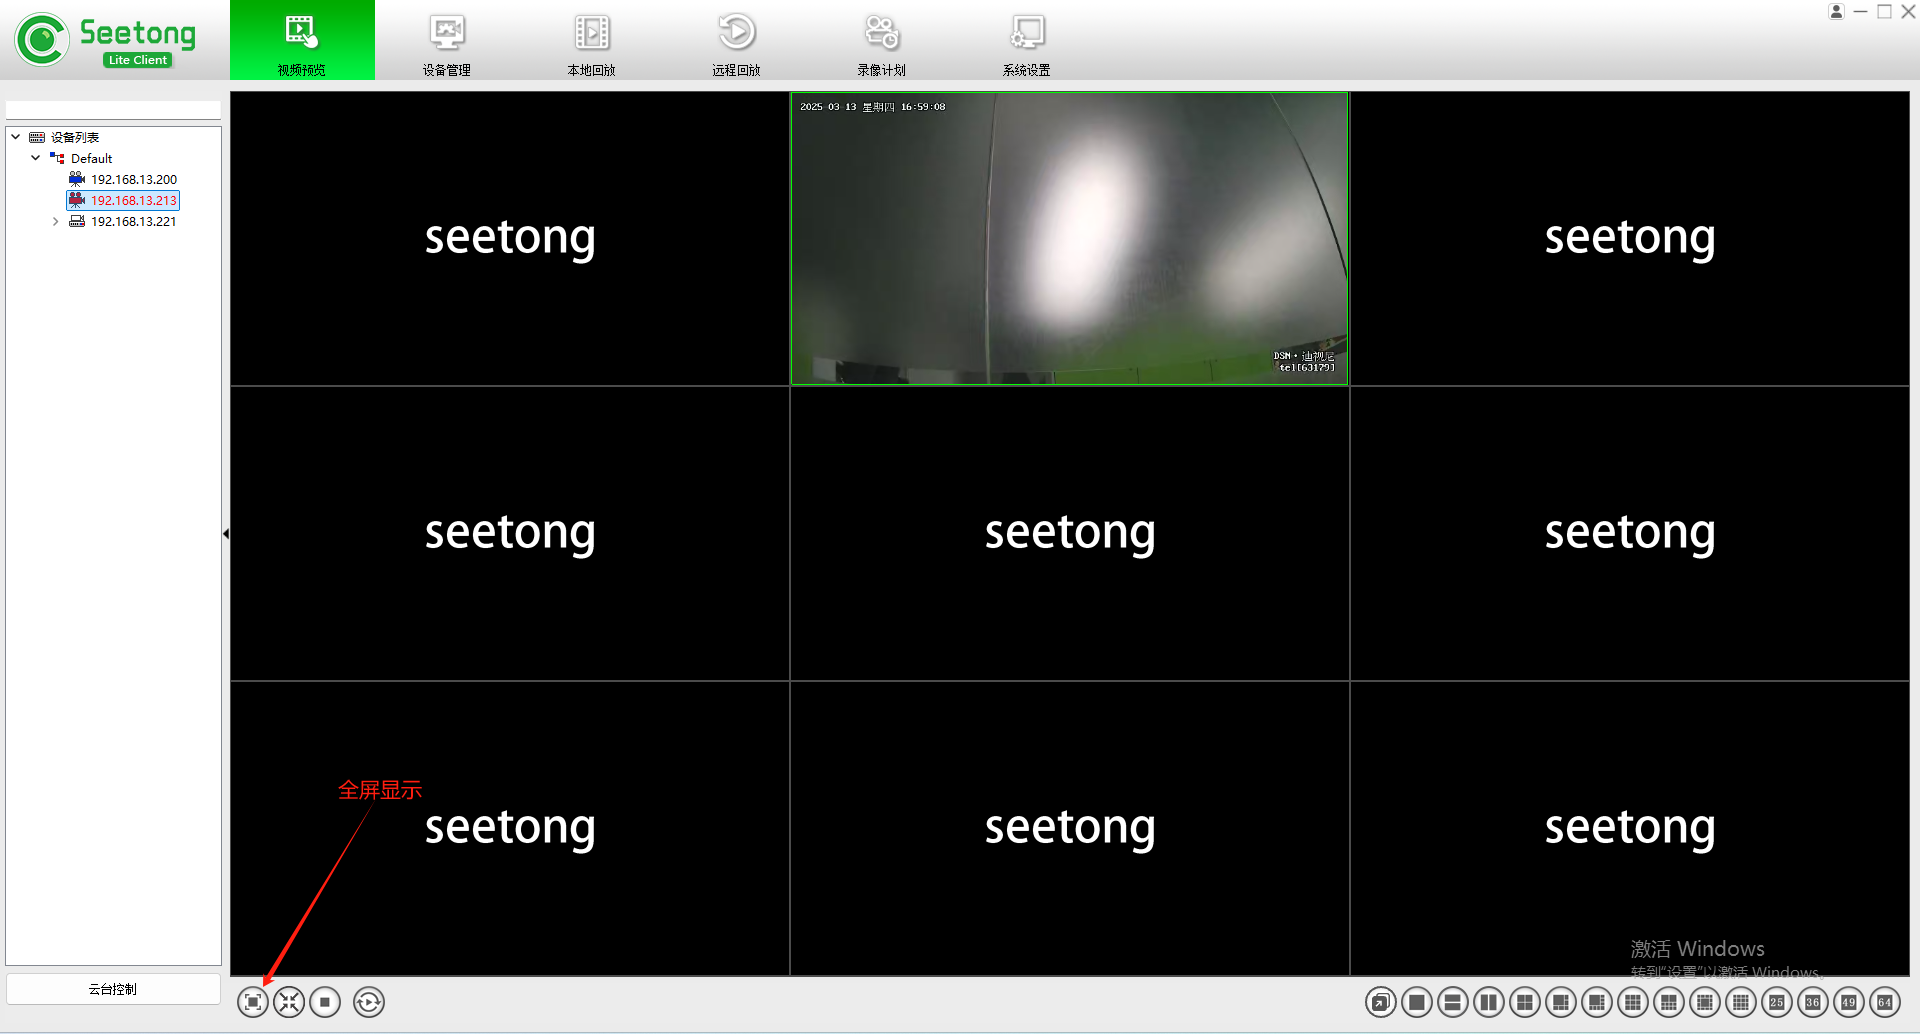Open the 本地回放 tab
Viewport: 1920px width, 1034px height.
point(592,40)
